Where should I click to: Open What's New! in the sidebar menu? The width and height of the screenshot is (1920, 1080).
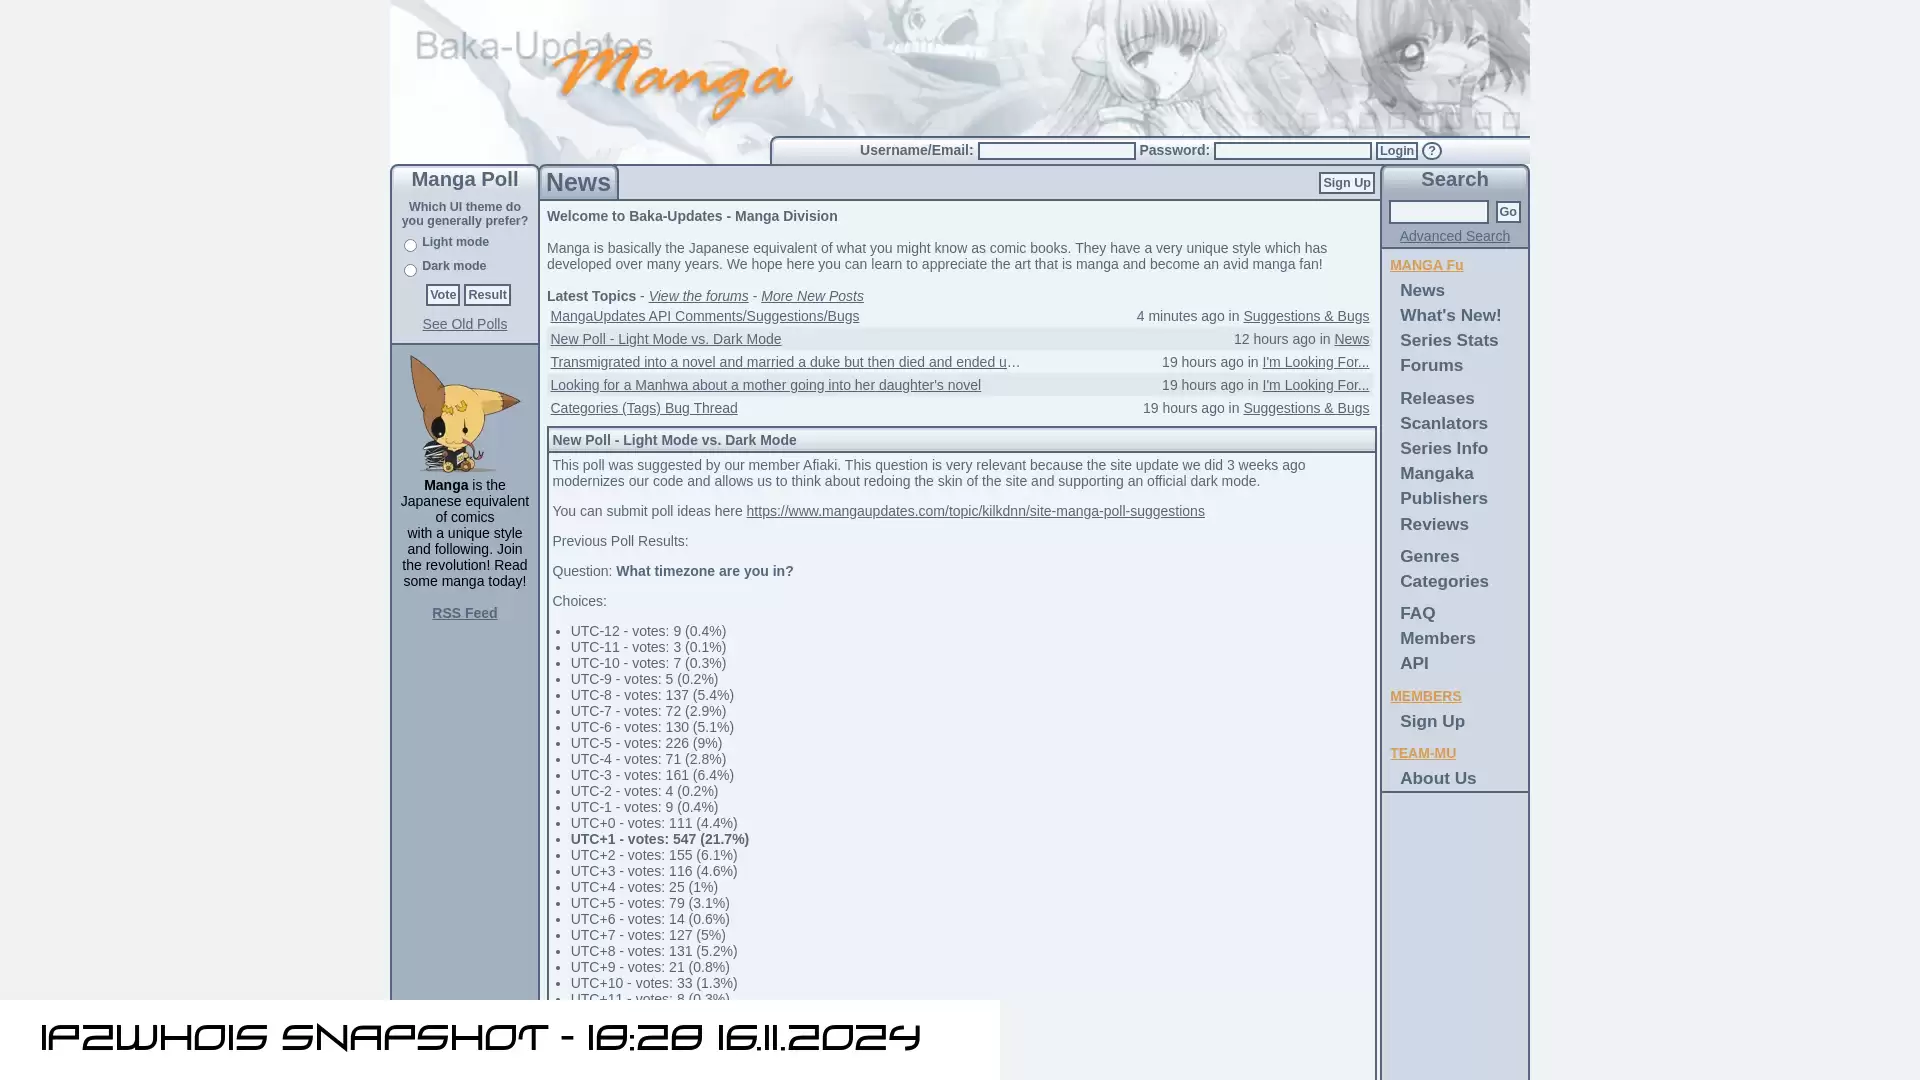1450,315
